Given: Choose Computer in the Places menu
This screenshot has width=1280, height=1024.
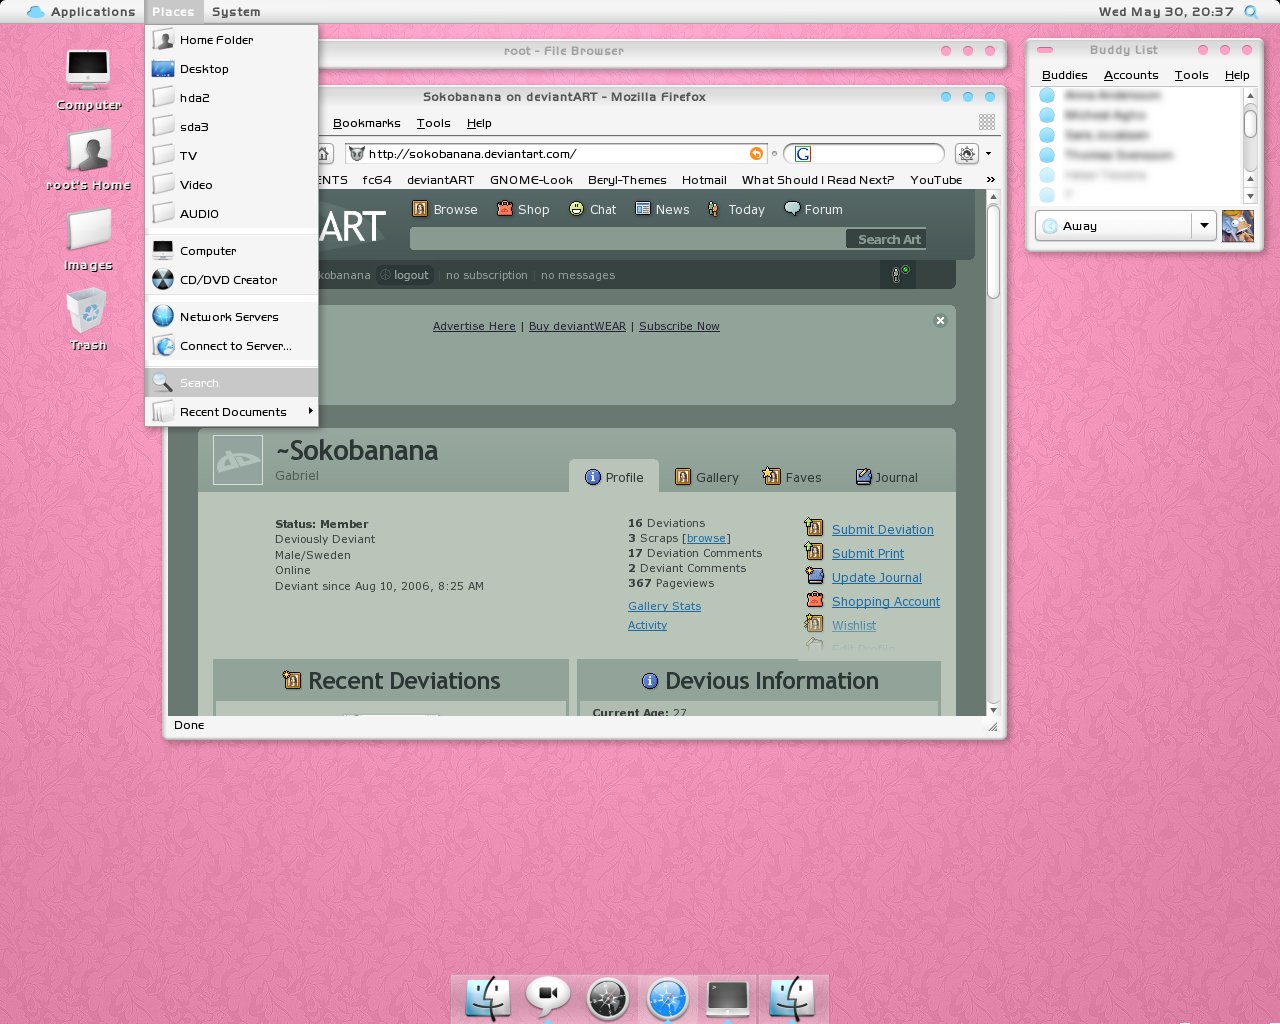Looking at the screenshot, I should click(x=232, y=251).
